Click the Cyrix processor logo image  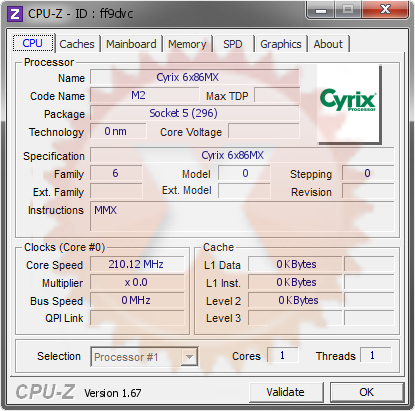349,104
